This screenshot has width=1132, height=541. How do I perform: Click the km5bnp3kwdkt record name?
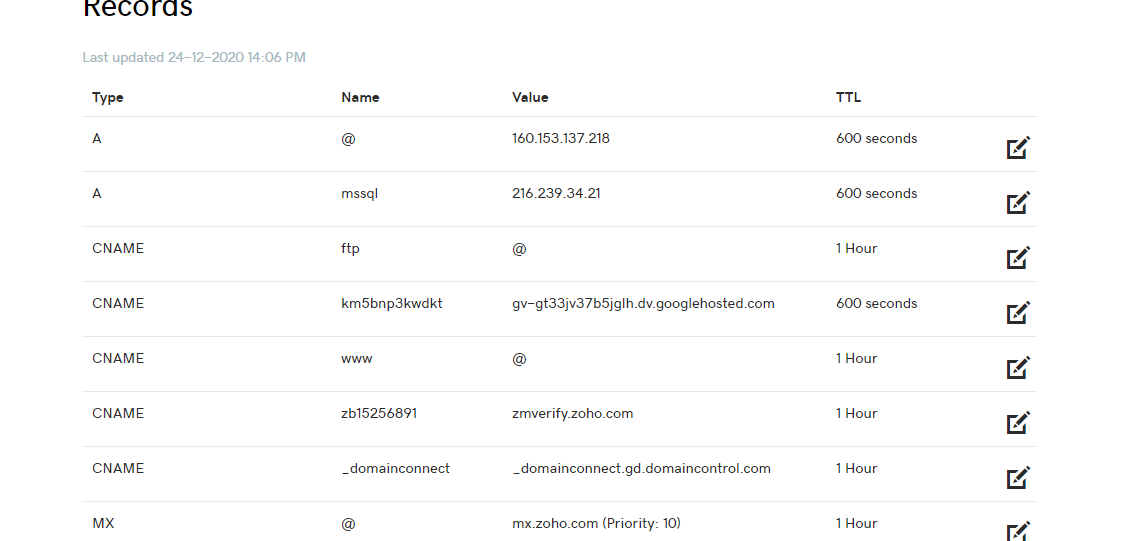392,304
